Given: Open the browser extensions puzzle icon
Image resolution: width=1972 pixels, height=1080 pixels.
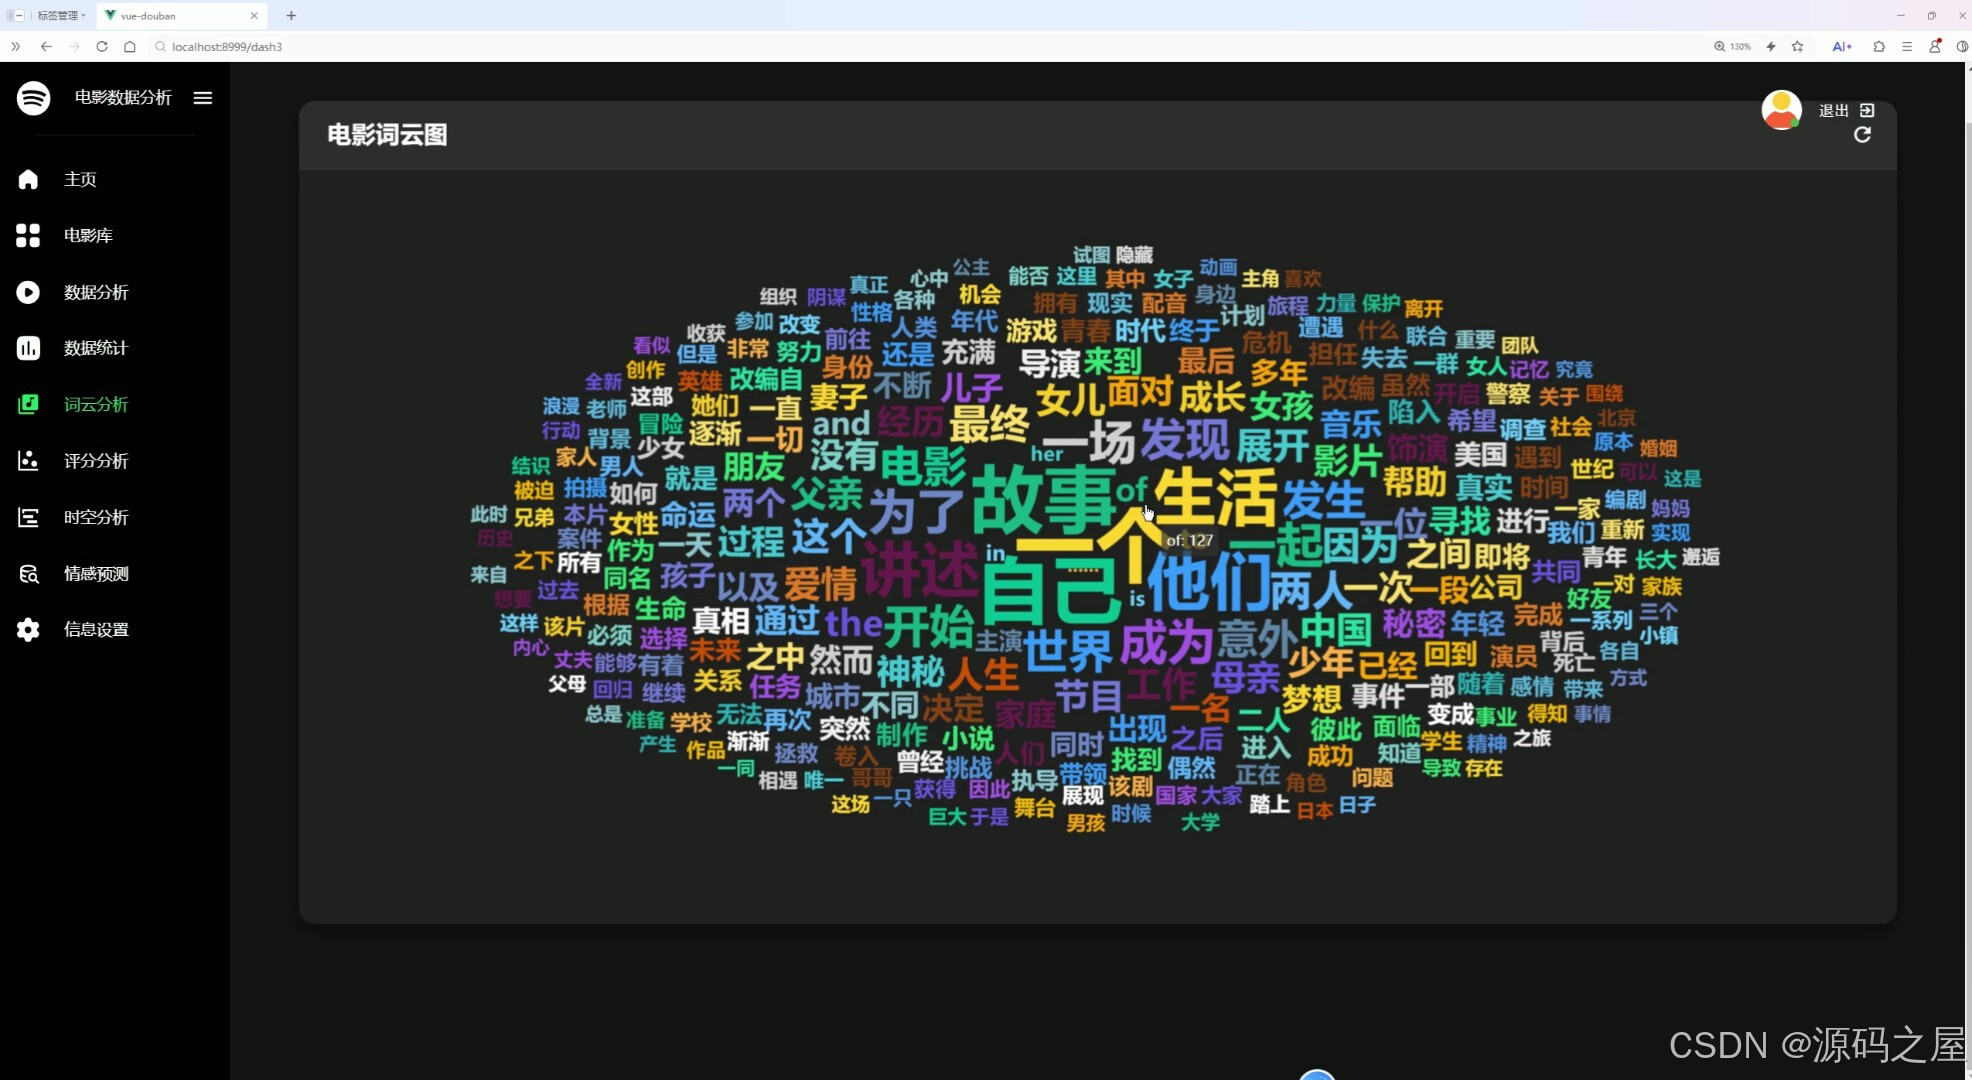Looking at the screenshot, I should pyautogui.click(x=1879, y=46).
